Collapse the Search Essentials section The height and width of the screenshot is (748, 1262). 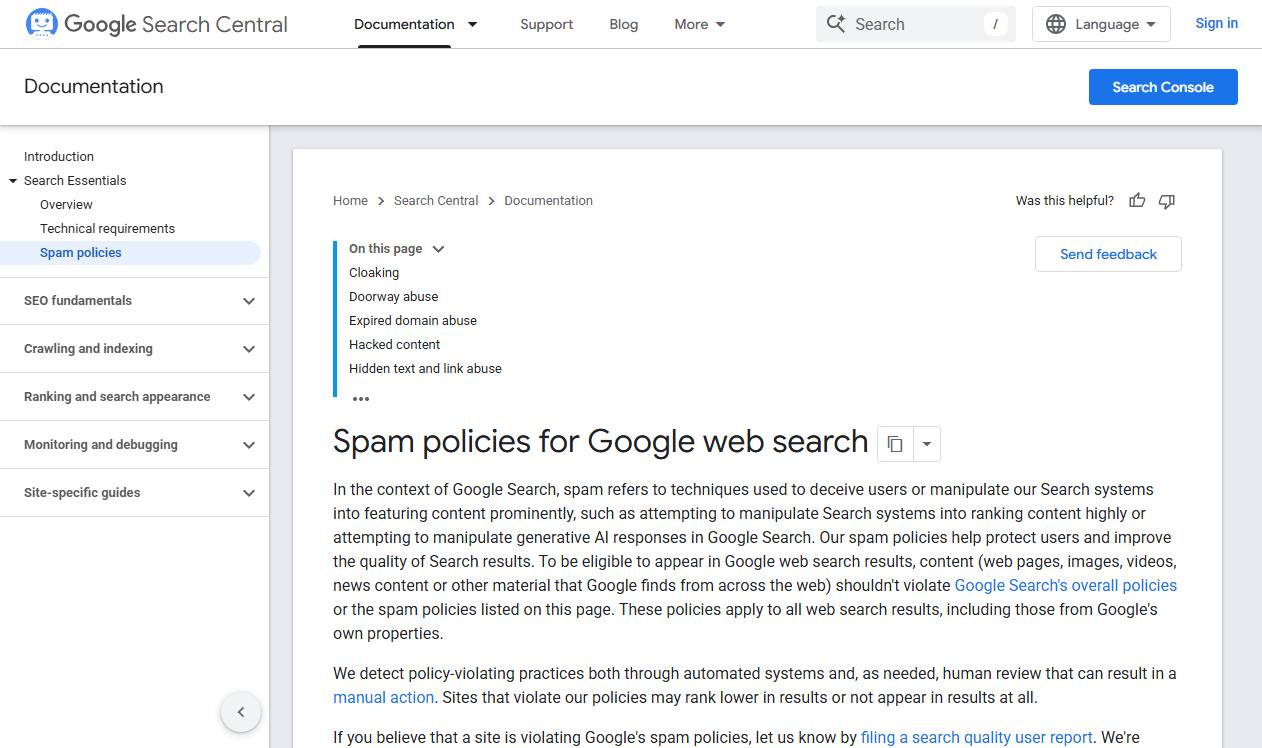[13, 181]
